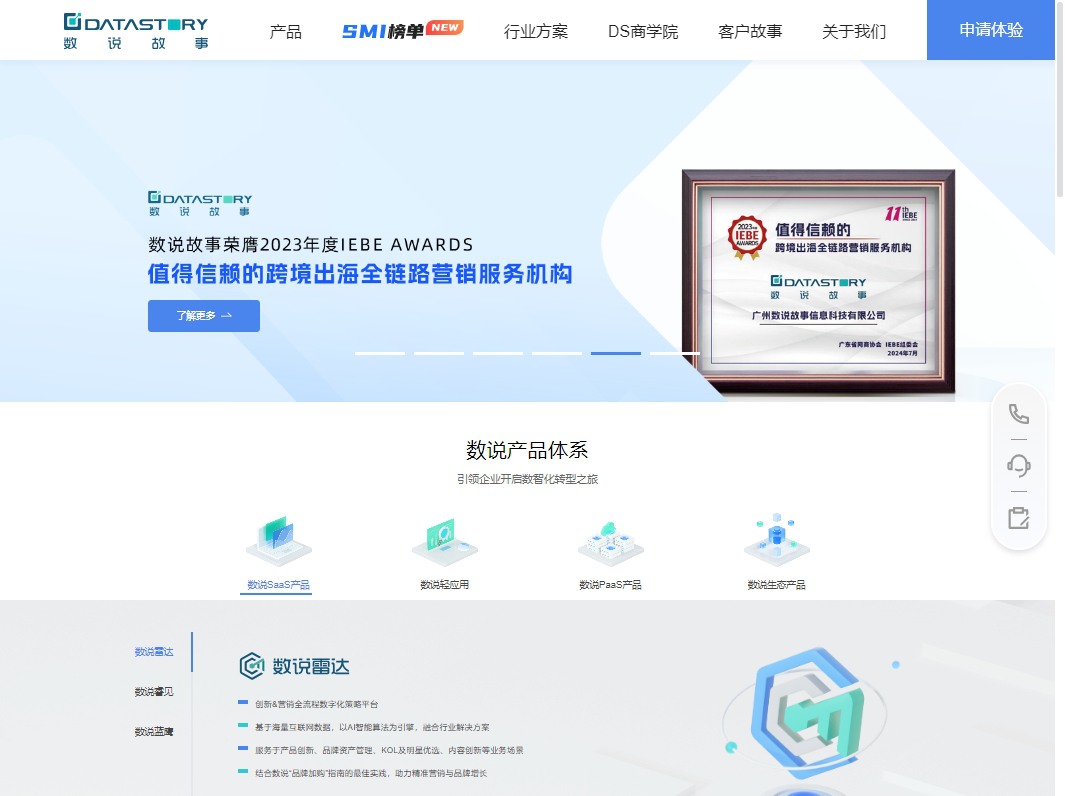Click the DataStory logo inside the banner
The width and height of the screenshot is (1065, 796).
coord(200,204)
